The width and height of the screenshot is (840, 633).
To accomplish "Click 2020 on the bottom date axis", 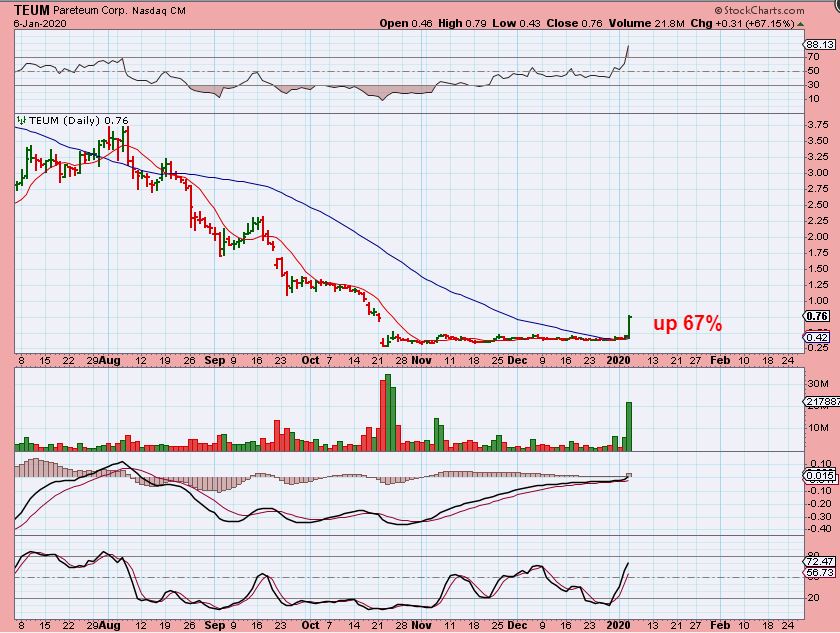I will pos(618,625).
